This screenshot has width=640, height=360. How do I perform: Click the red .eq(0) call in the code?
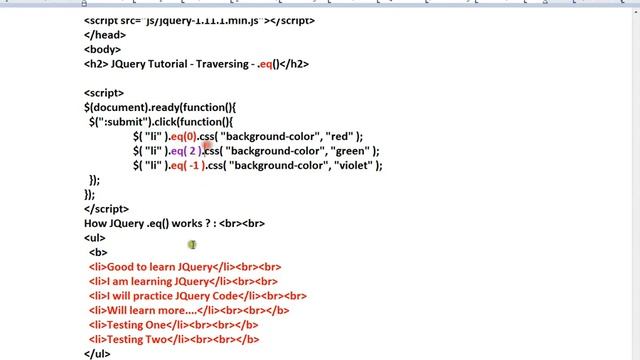click(183, 136)
